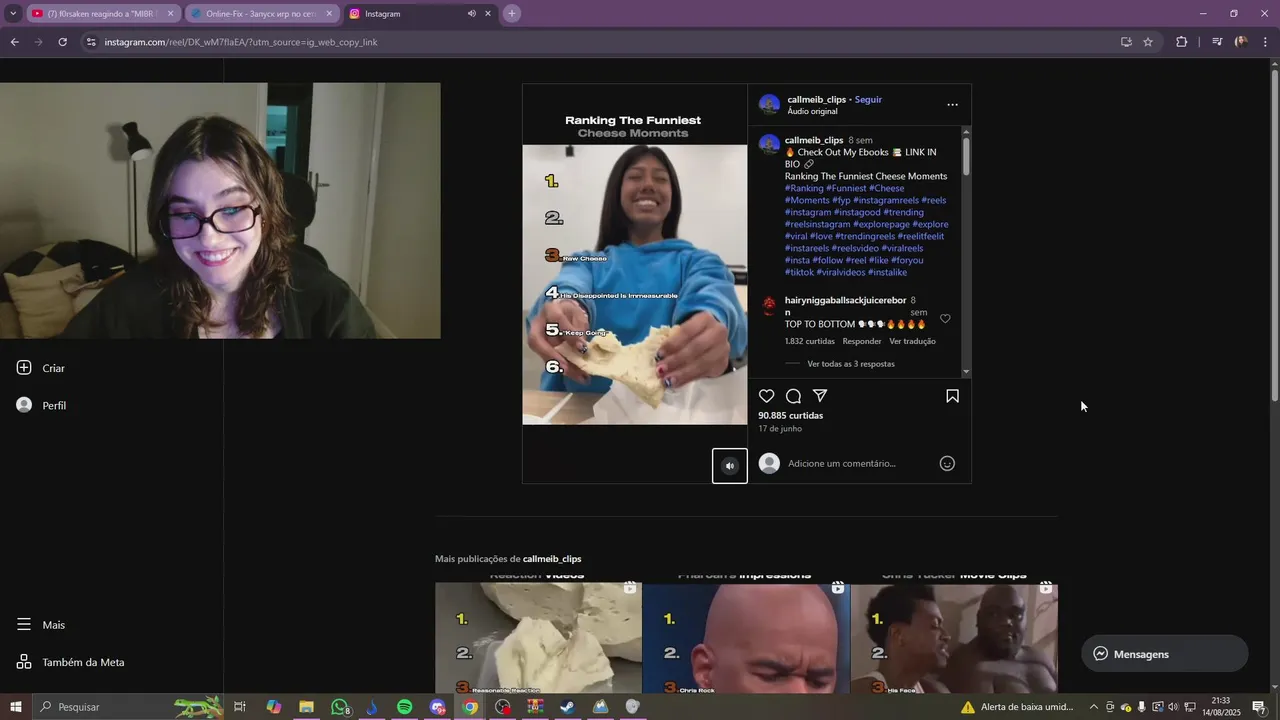
Task: Open File Explorer from taskbar
Action: (x=307, y=707)
